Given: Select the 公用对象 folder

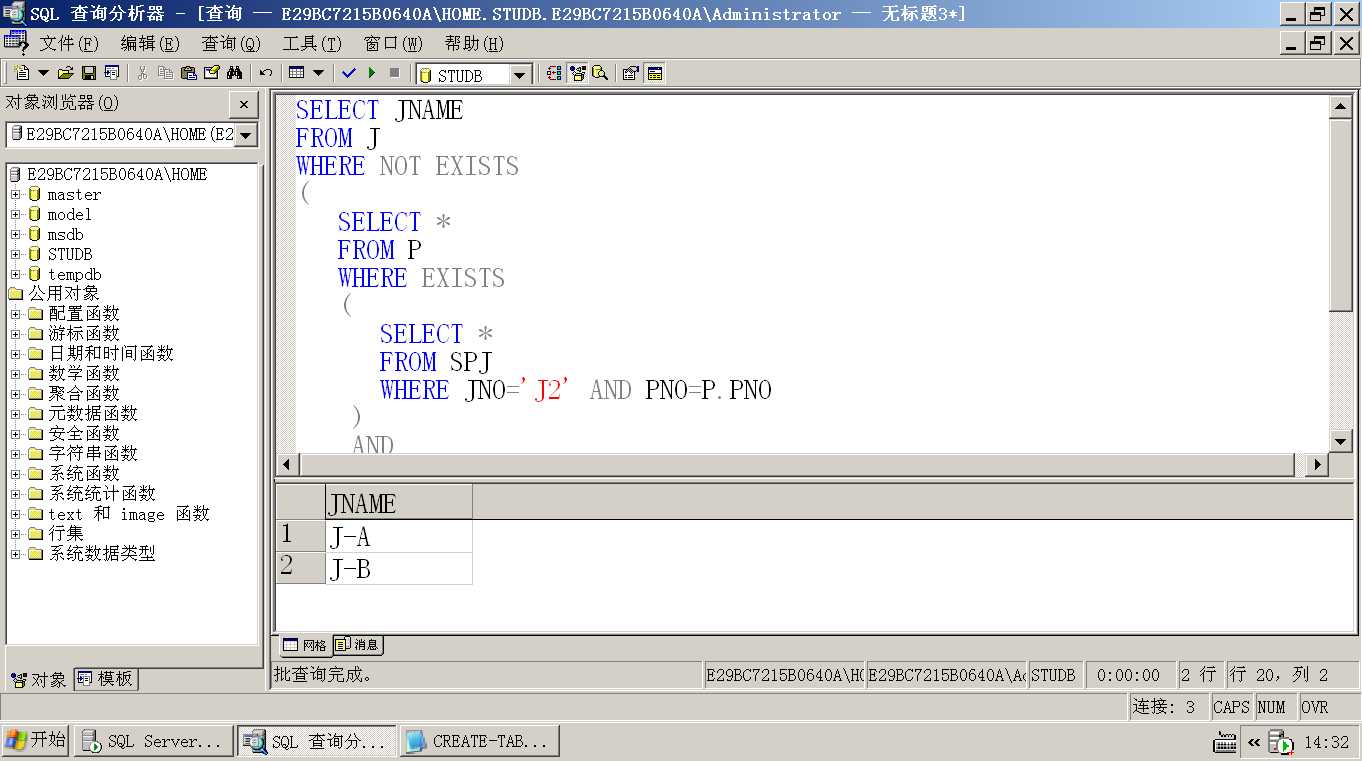Looking at the screenshot, I should click(64, 294).
